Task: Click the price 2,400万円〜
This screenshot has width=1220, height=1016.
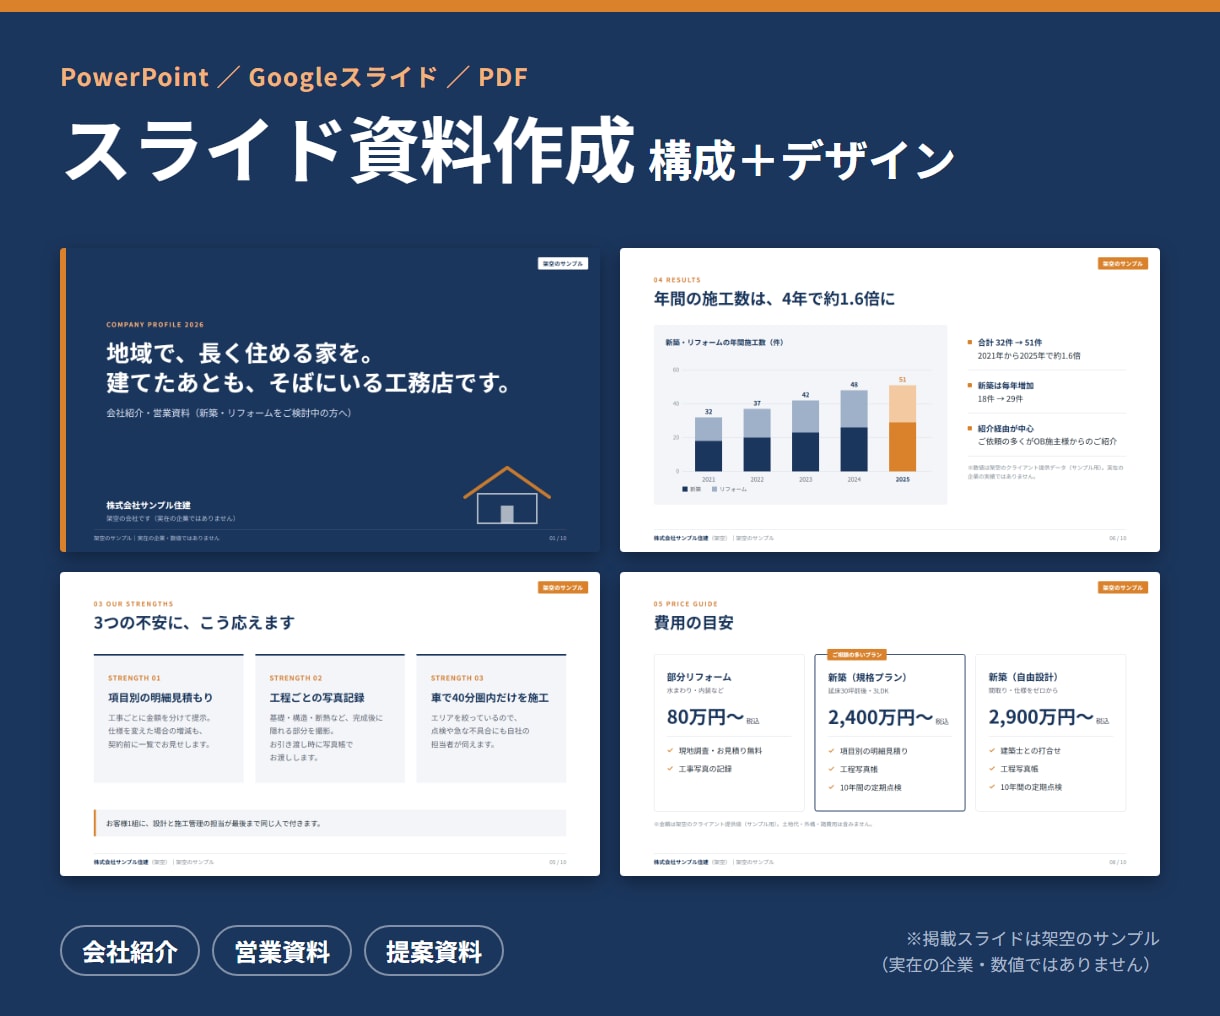Action: coord(880,717)
